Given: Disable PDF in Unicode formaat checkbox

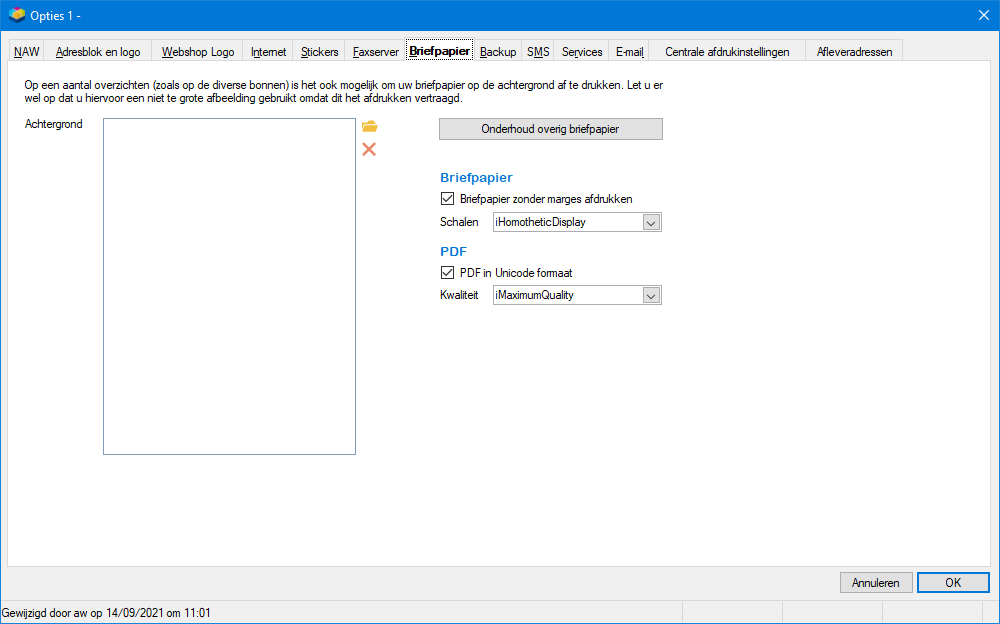Looking at the screenshot, I should click(448, 272).
